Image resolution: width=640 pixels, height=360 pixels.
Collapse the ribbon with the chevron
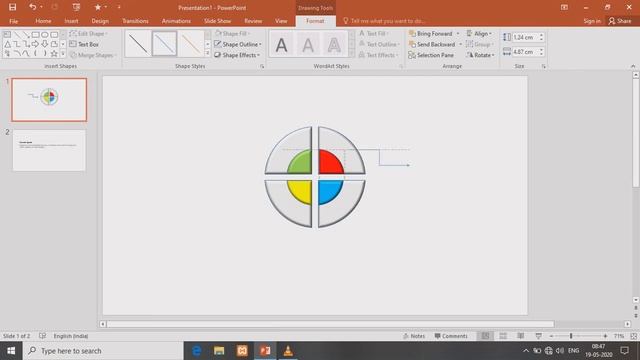pos(633,66)
